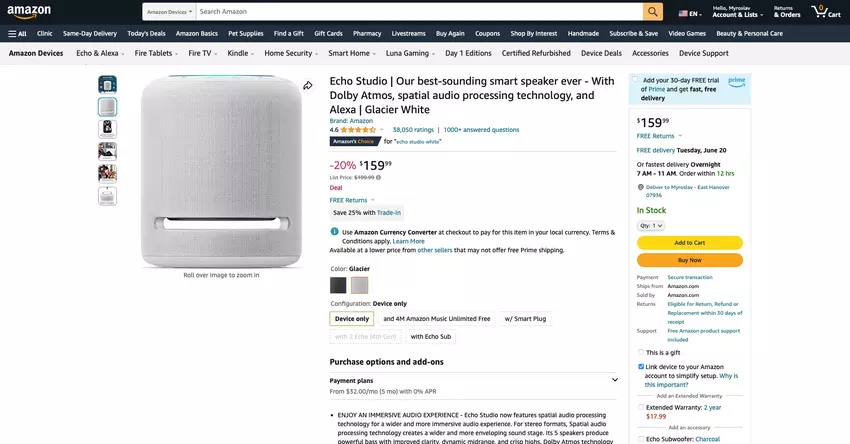850x444 pixels.
Task: Open the Amazon Devices search category dropdown
Action: point(167,12)
